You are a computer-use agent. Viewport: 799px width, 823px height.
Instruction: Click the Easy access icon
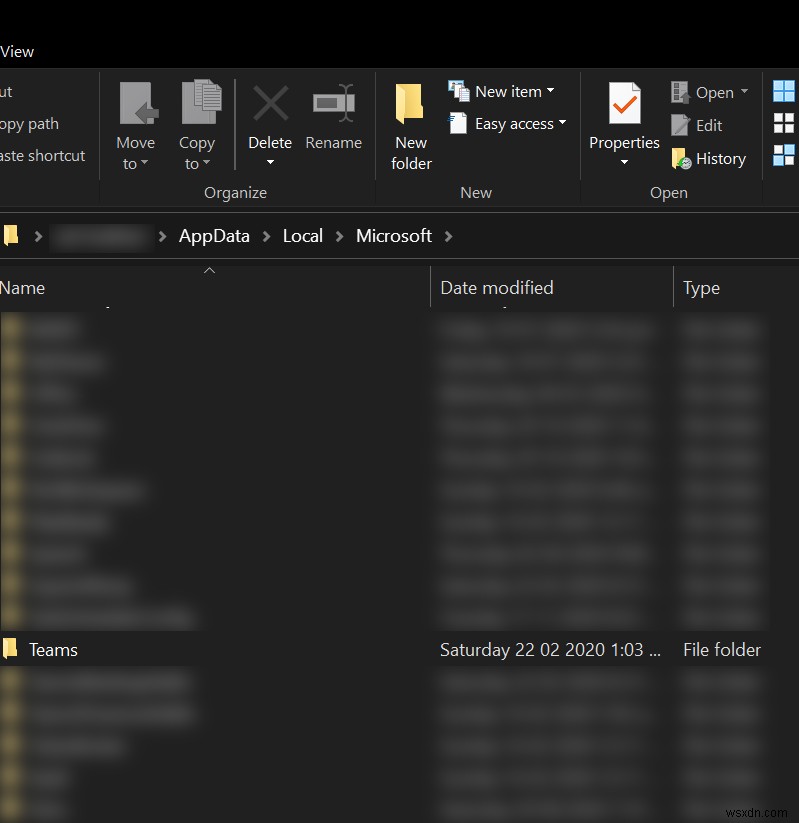pos(458,123)
